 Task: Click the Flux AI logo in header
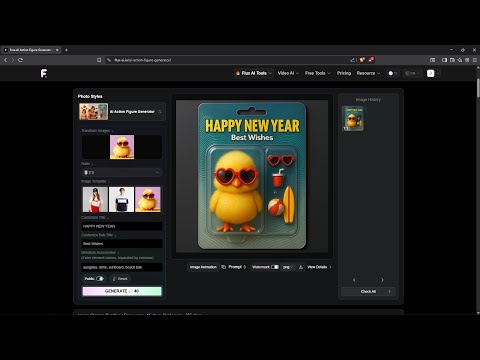(x=44, y=73)
